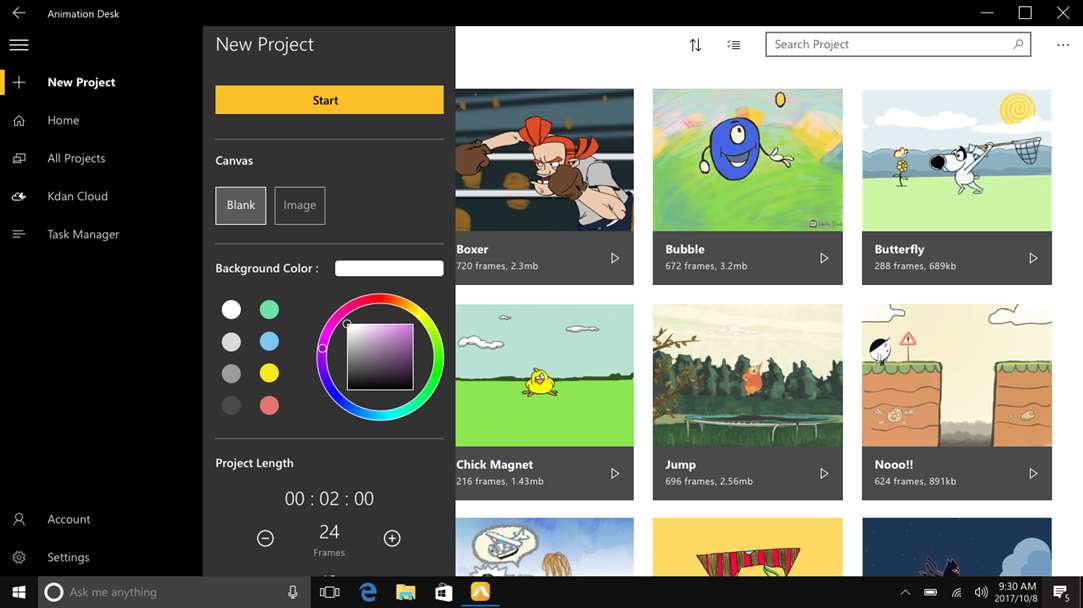Click the back arrow icon
The height and width of the screenshot is (608, 1083).
(x=18, y=14)
